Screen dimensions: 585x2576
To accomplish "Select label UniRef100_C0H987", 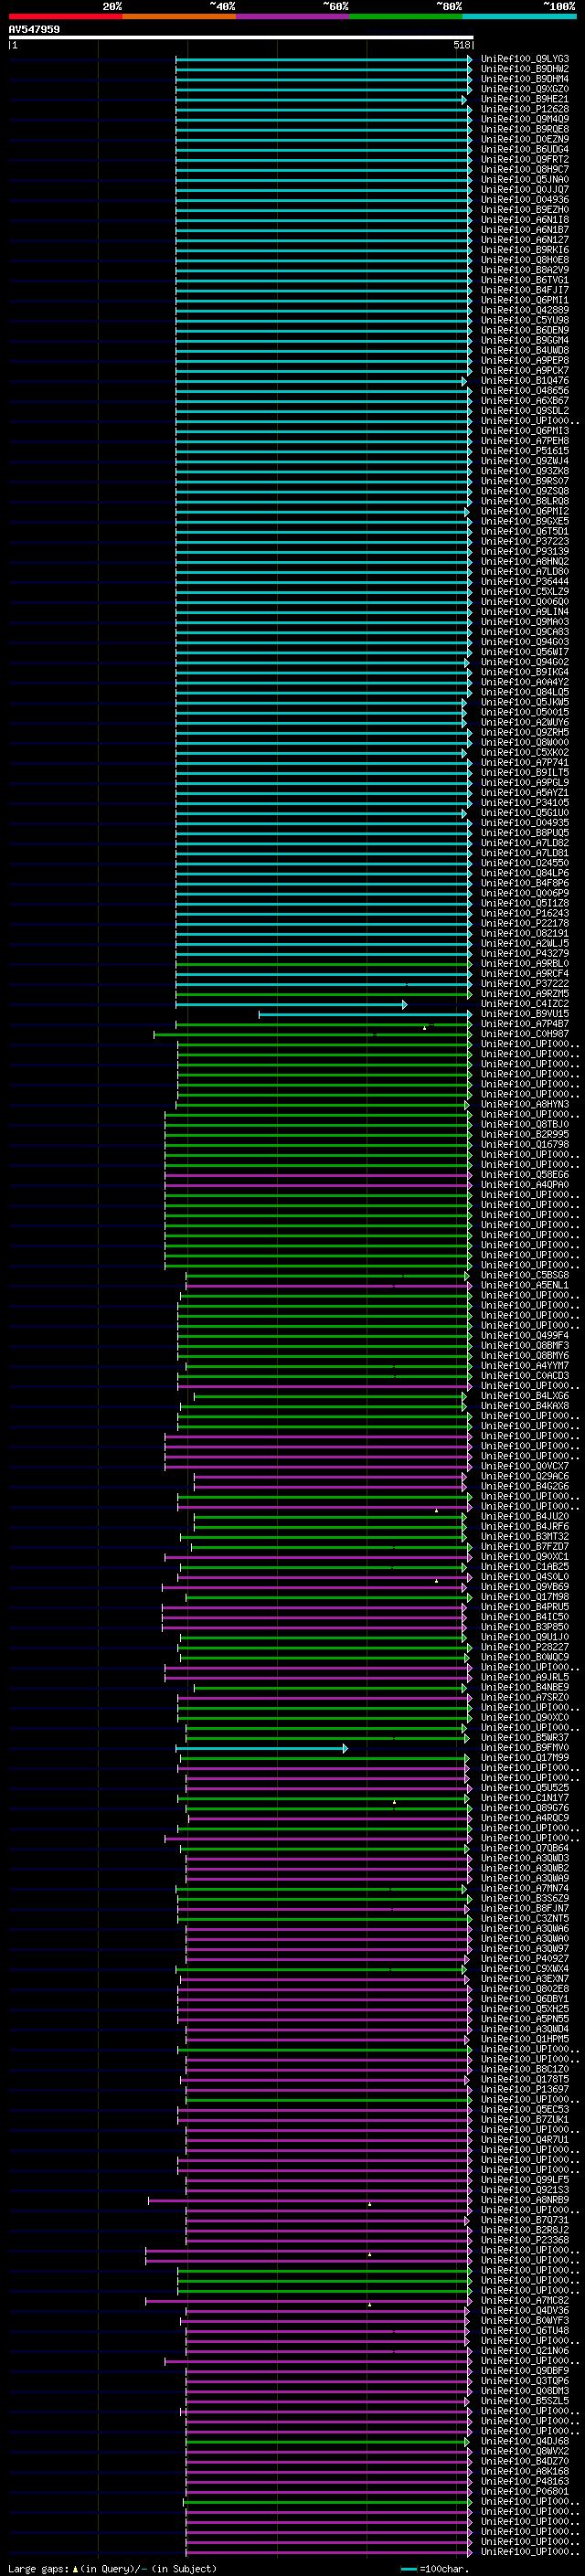I will click(x=525, y=1034).
